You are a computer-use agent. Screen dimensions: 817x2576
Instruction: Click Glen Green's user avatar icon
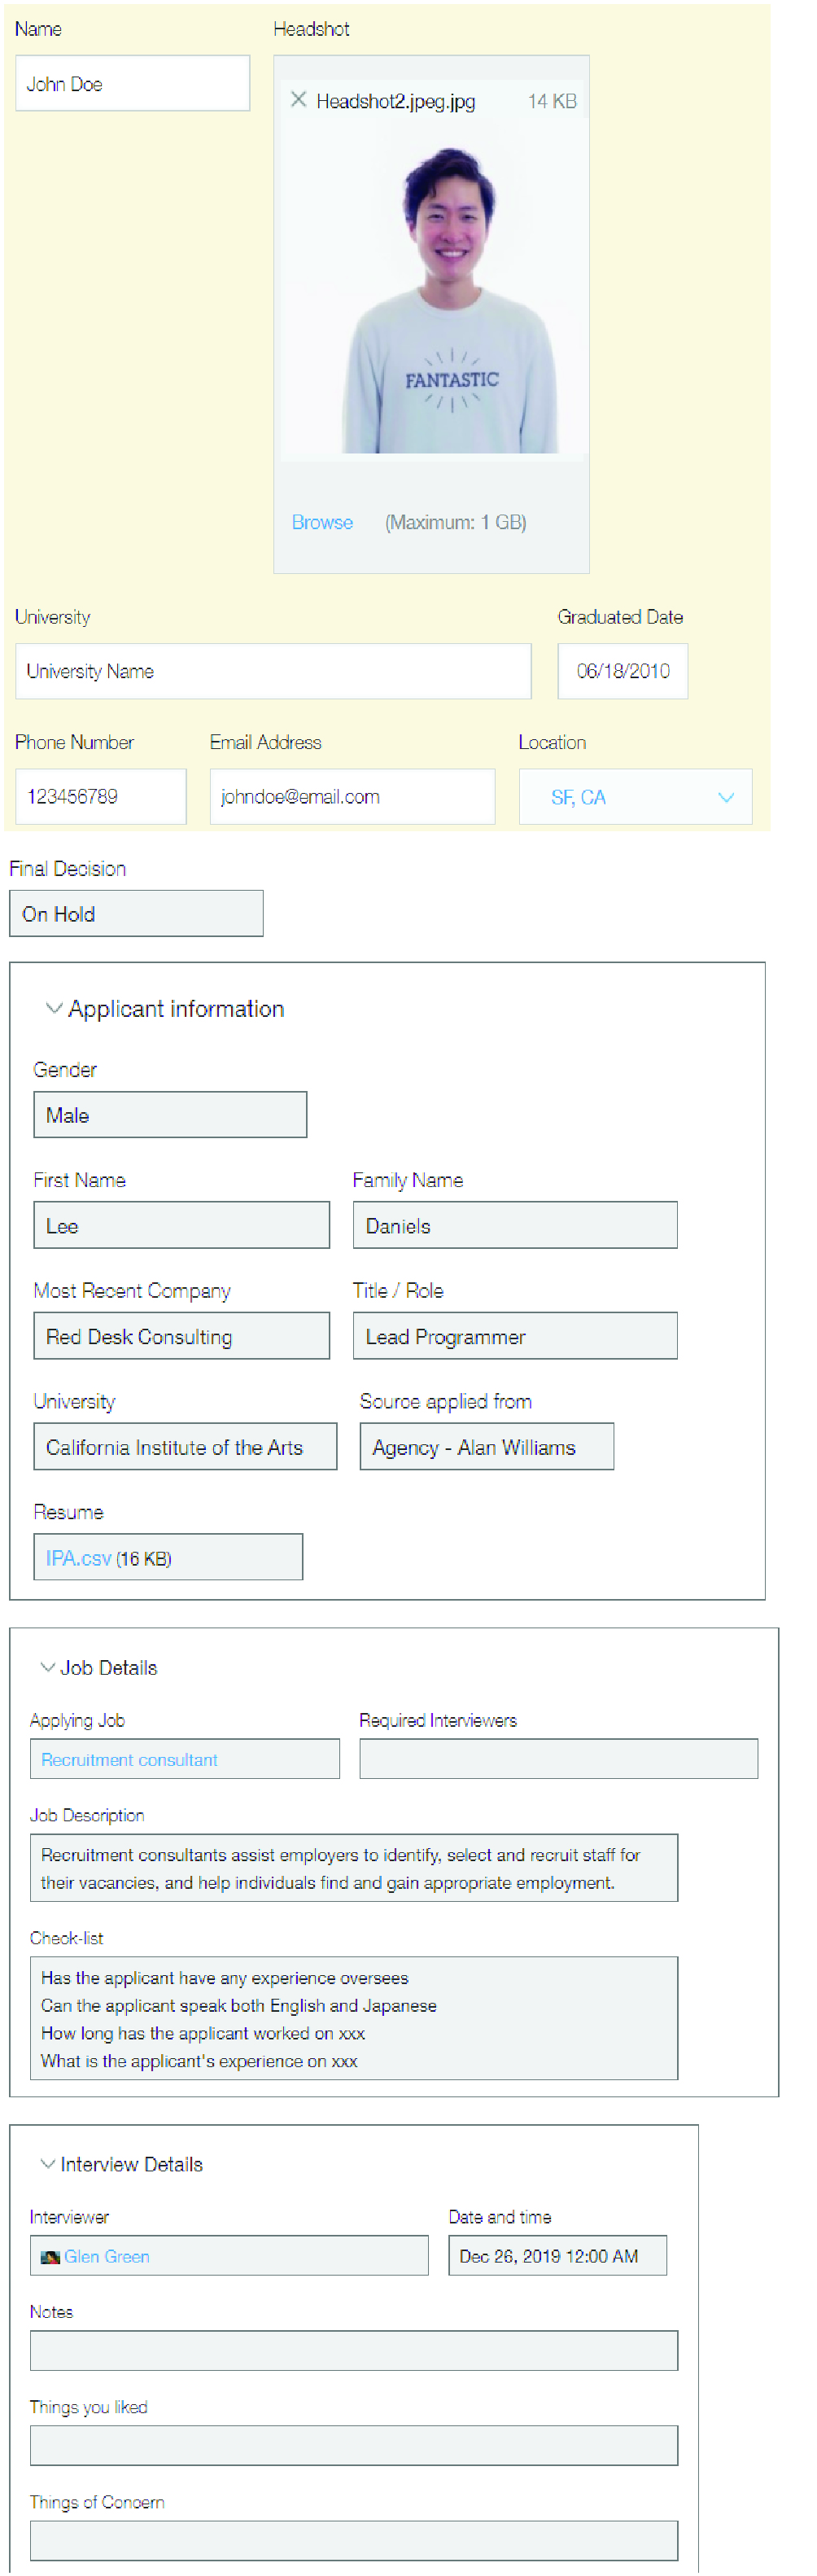coord(50,2256)
